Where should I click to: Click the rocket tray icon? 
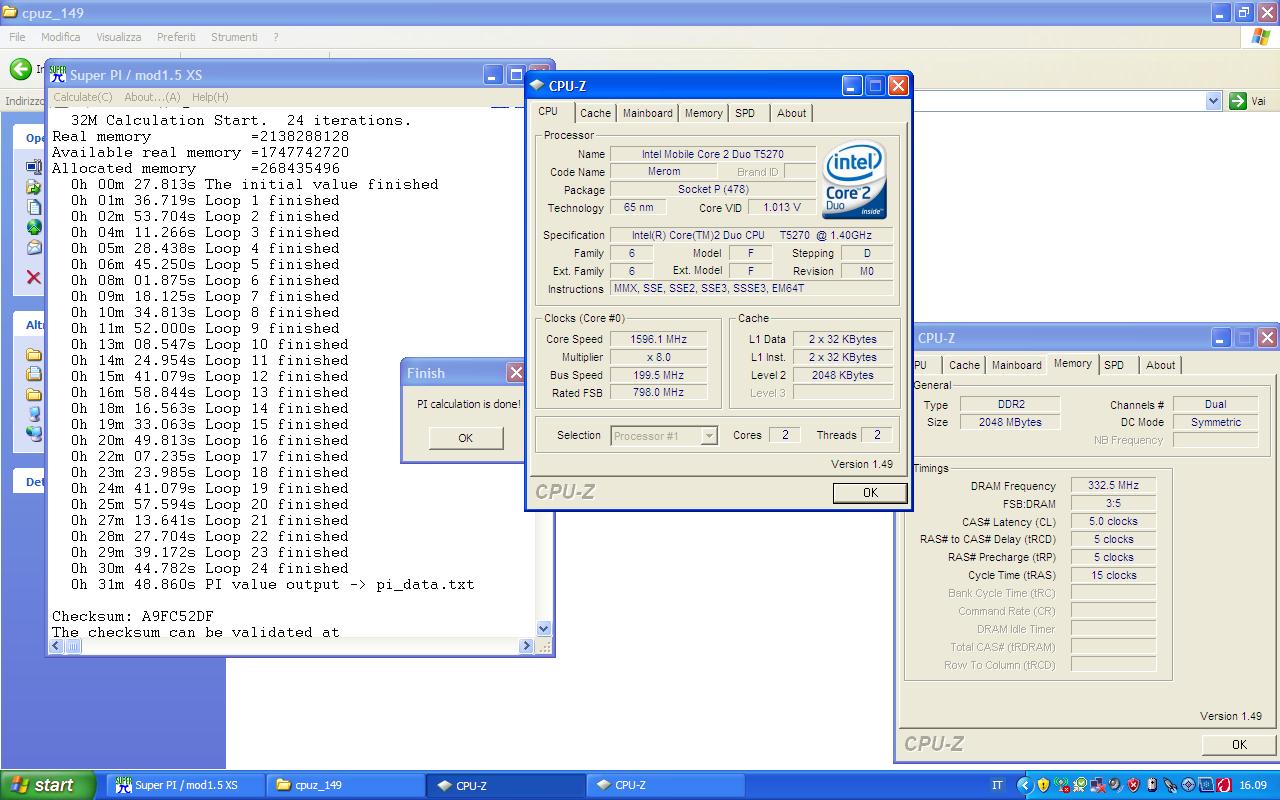(x=1170, y=785)
